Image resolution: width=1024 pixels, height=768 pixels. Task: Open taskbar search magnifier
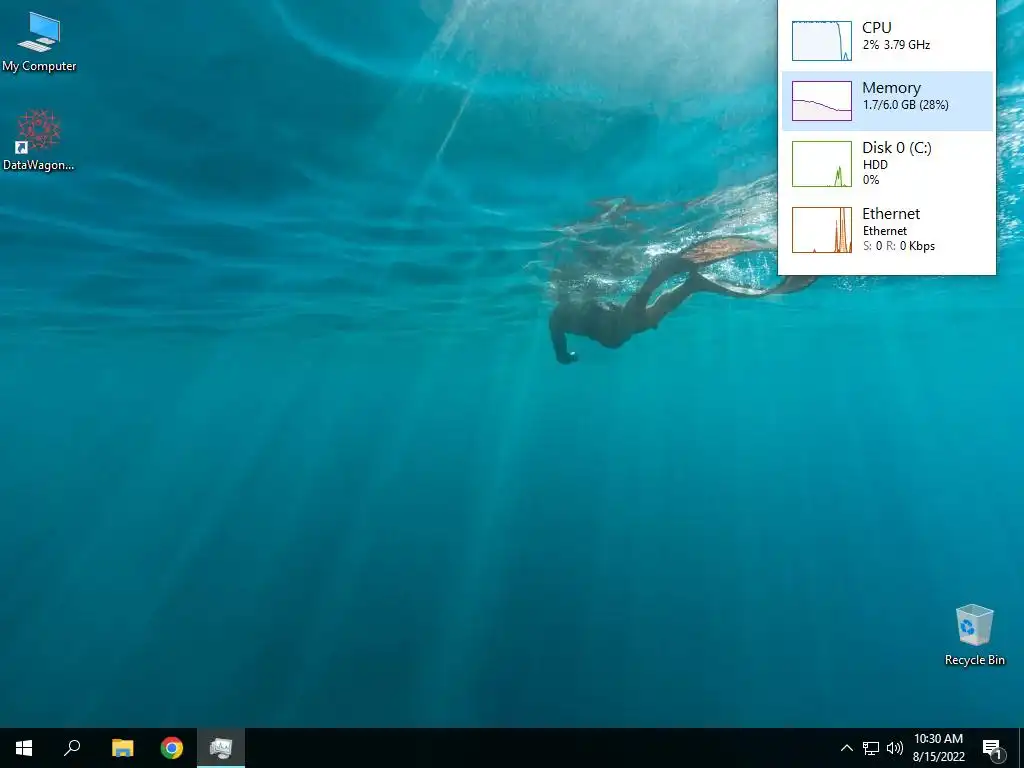tap(72, 748)
